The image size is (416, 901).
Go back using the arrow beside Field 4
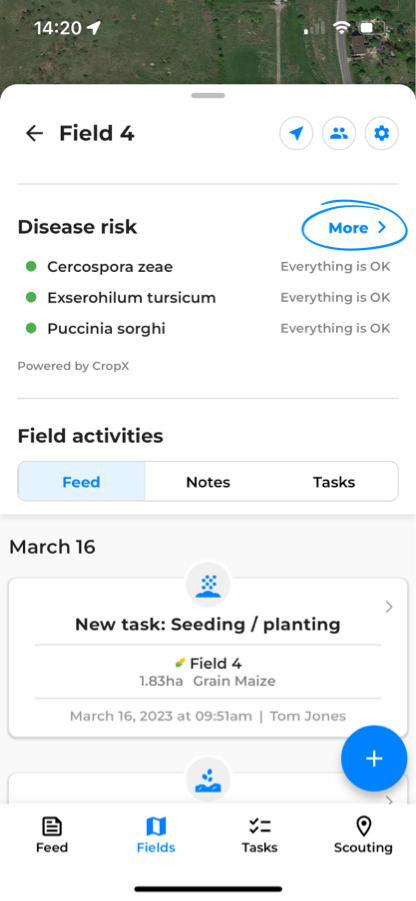[34, 133]
